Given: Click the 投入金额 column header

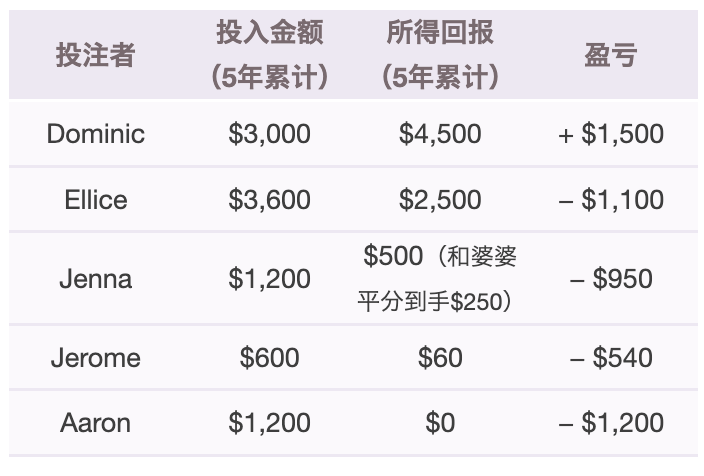Looking at the screenshot, I should (270, 56).
